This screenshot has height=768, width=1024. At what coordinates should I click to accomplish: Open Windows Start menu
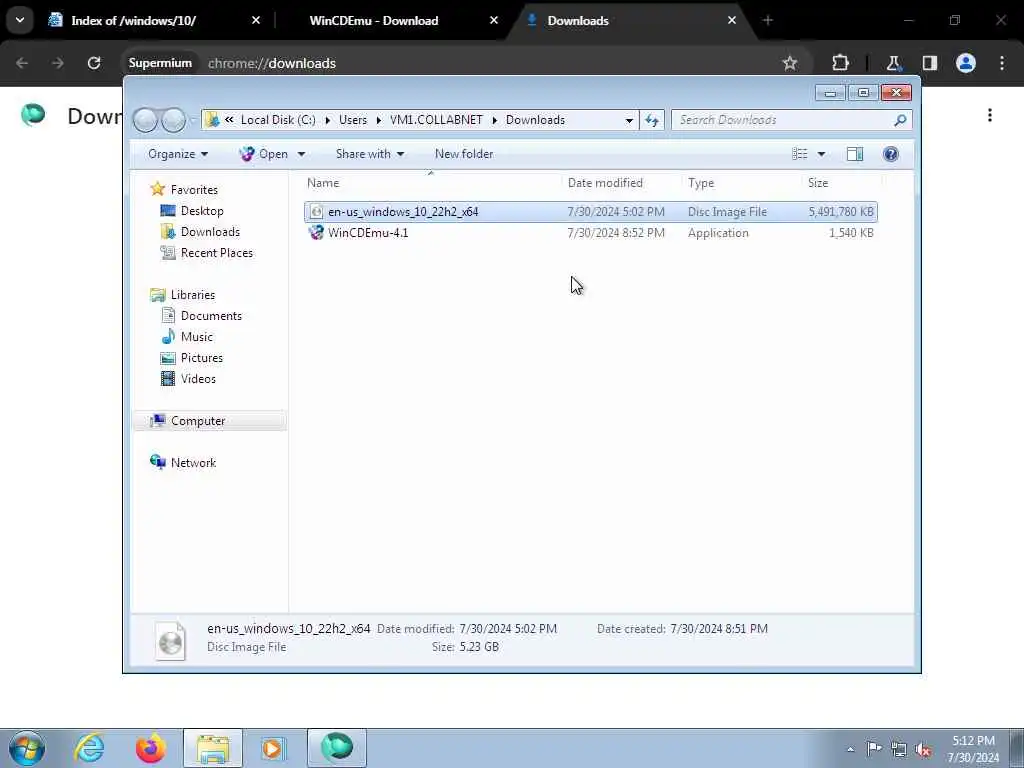[x=27, y=748]
